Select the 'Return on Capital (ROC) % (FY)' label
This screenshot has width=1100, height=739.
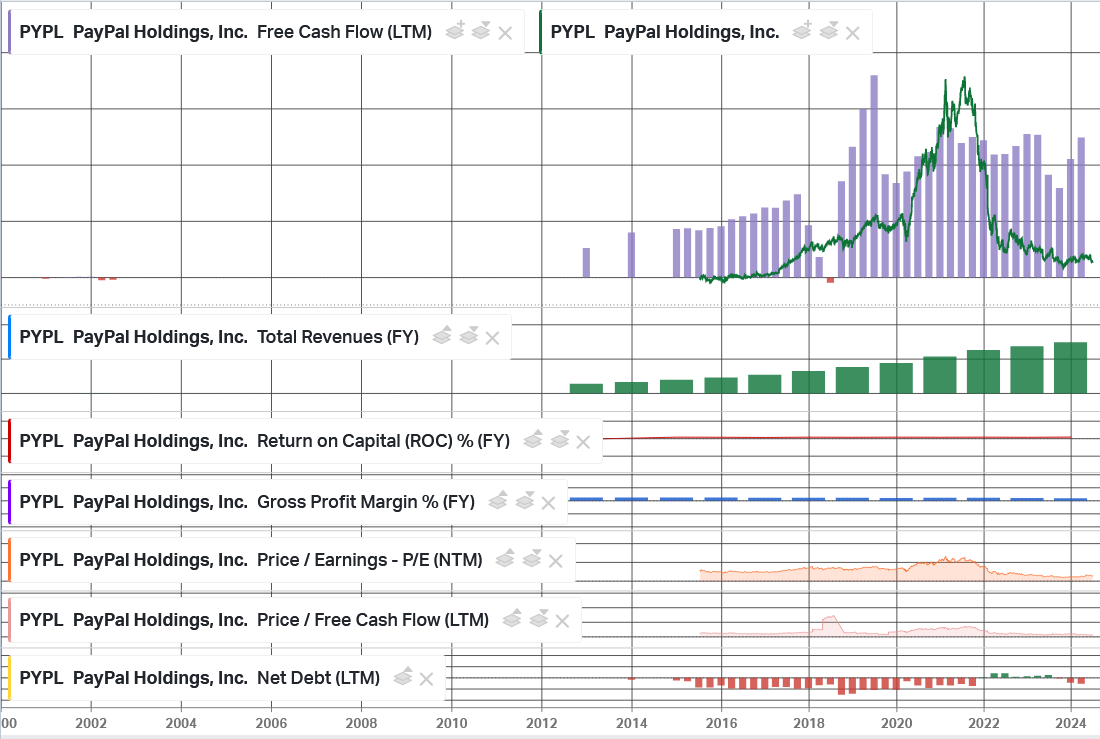click(x=384, y=441)
